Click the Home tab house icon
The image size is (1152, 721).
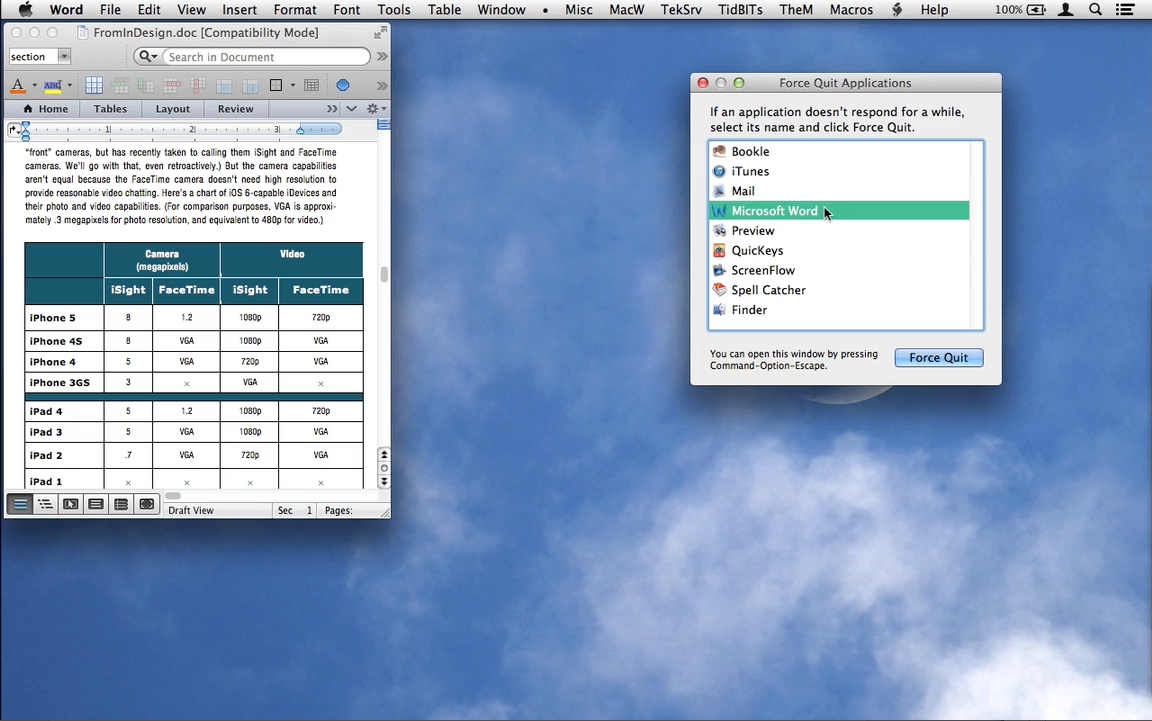click(x=28, y=109)
